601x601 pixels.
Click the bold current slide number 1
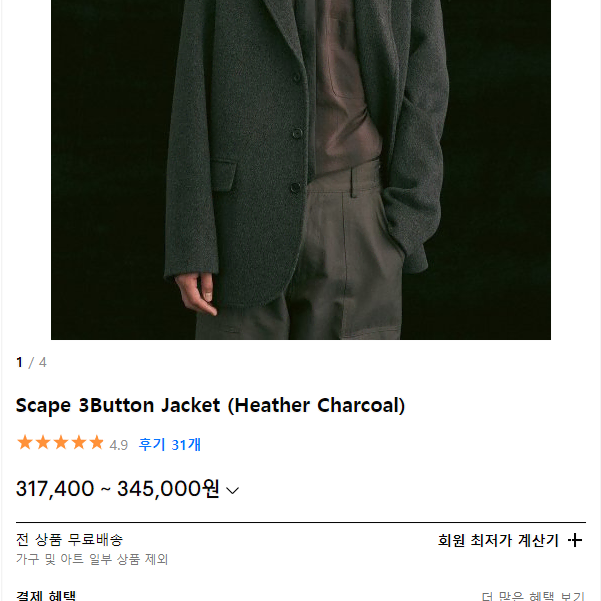coord(20,362)
